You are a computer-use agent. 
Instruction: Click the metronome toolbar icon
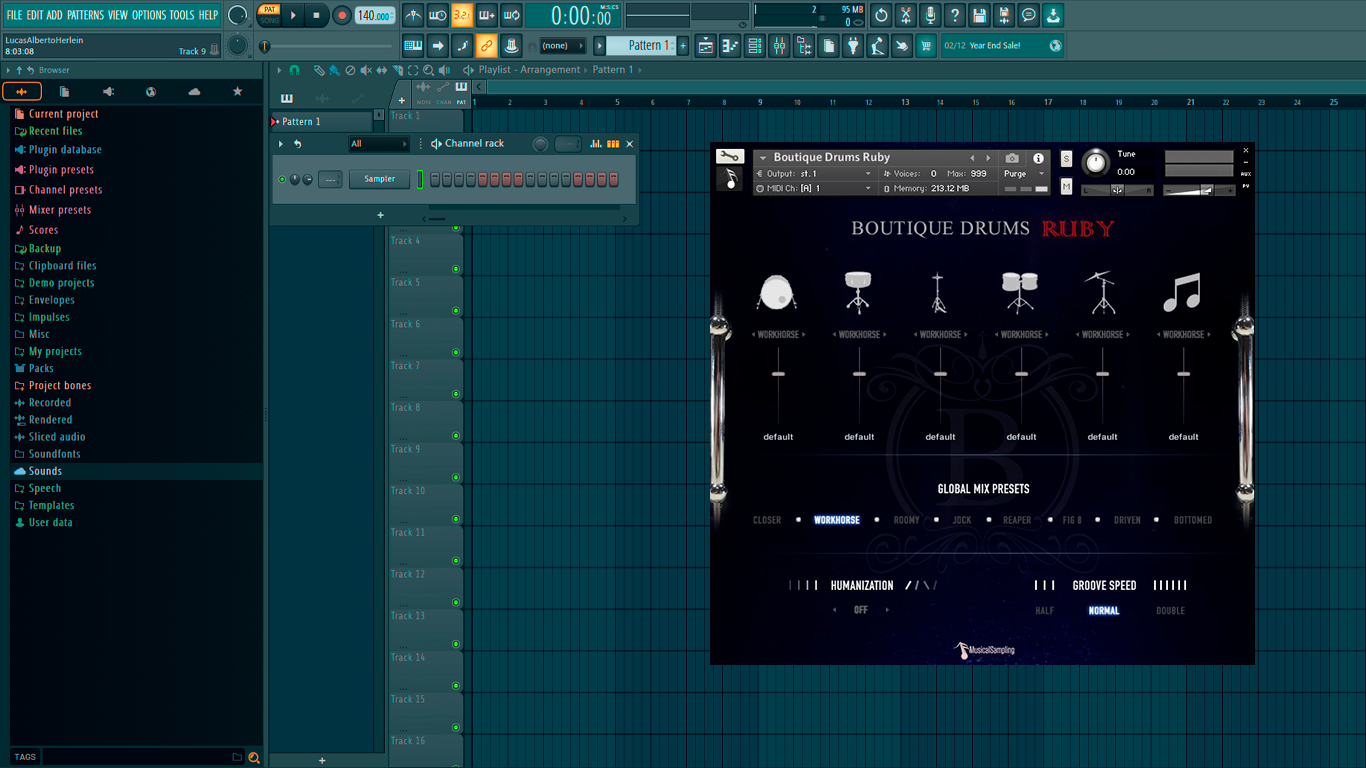pyautogui.click(x=413, y=15)
